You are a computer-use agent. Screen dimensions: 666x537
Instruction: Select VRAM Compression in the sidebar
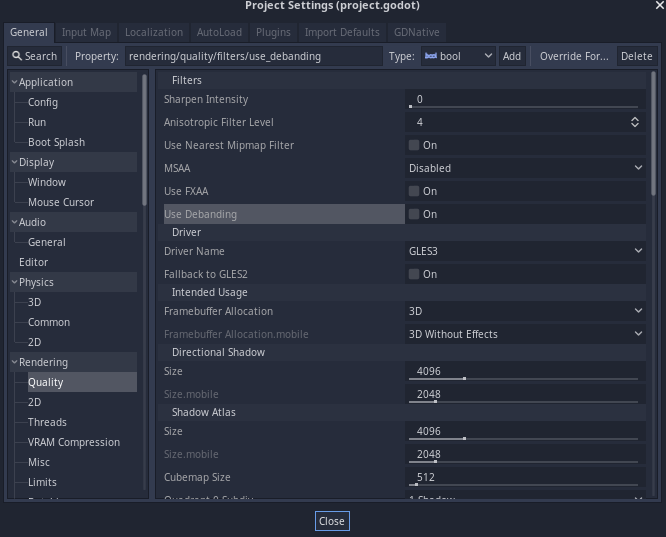click(73, 442)
